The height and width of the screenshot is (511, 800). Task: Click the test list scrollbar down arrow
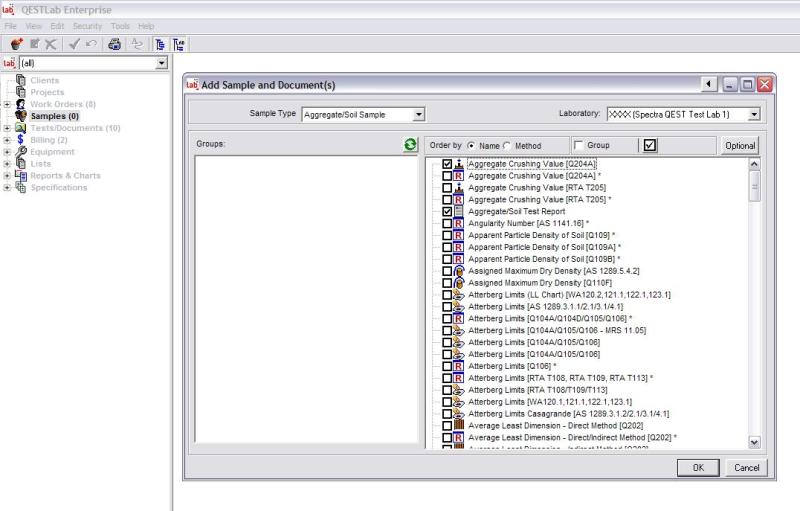click(x=754, y=442)
